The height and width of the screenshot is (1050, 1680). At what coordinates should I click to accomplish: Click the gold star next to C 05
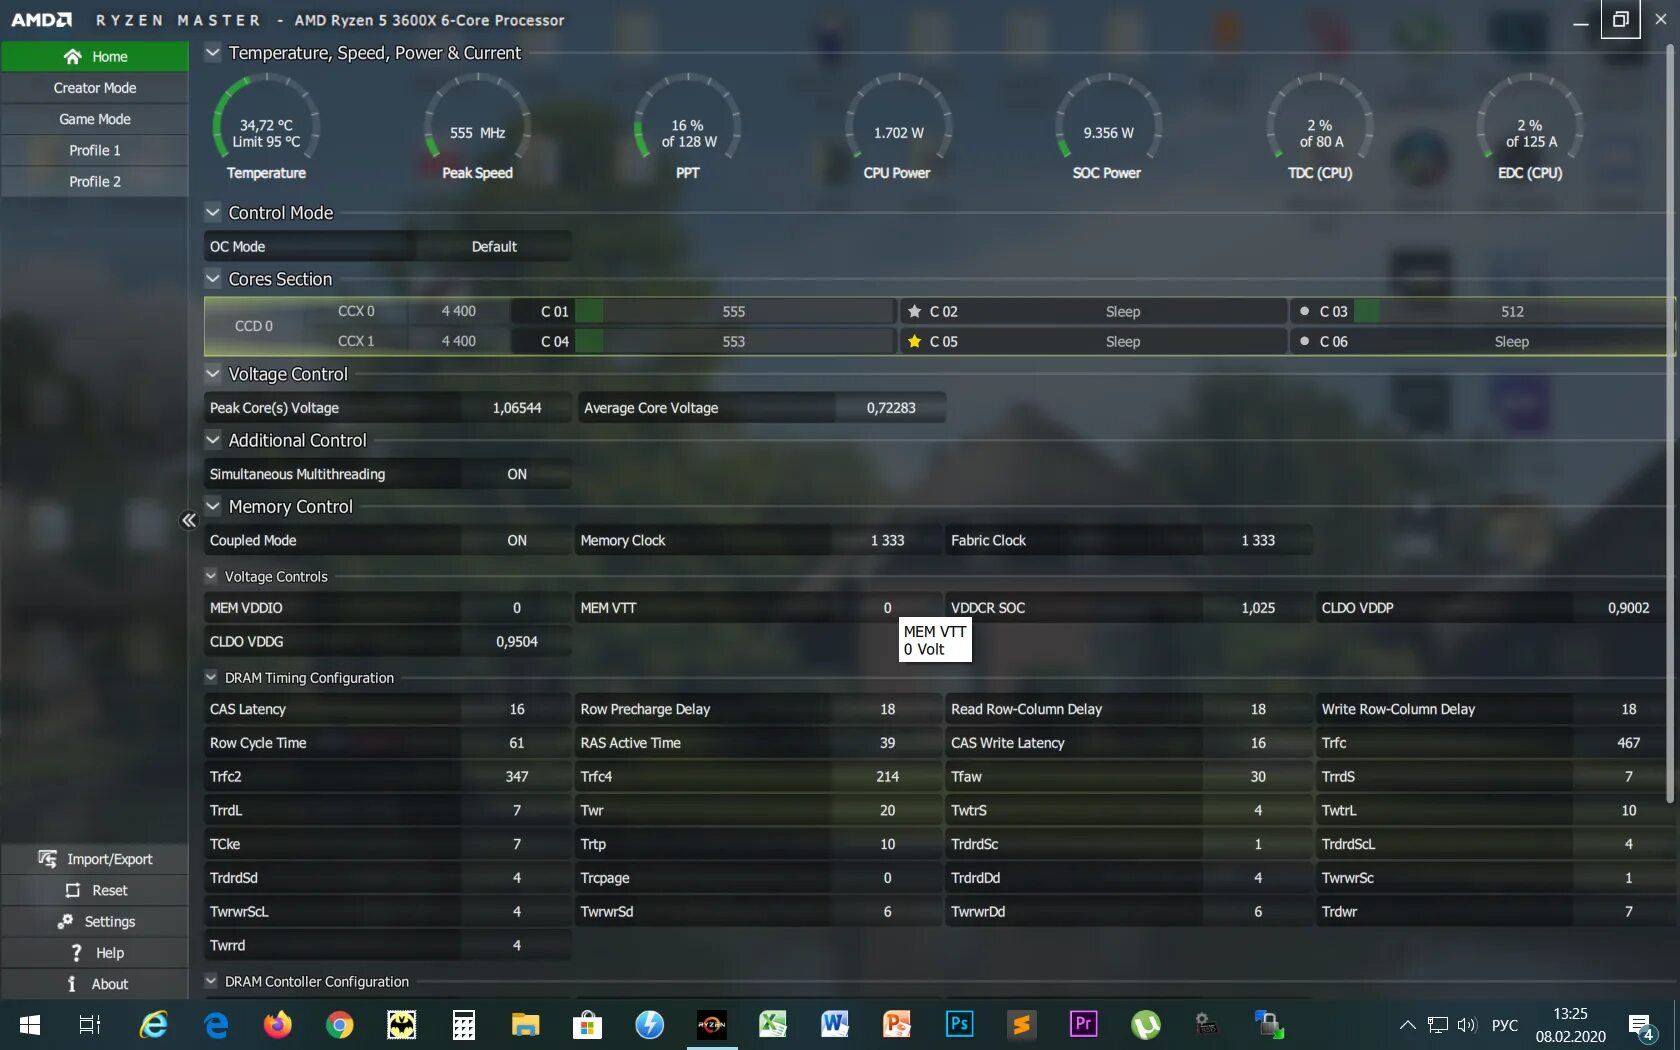pyautogui.click(x=914, y=341)
